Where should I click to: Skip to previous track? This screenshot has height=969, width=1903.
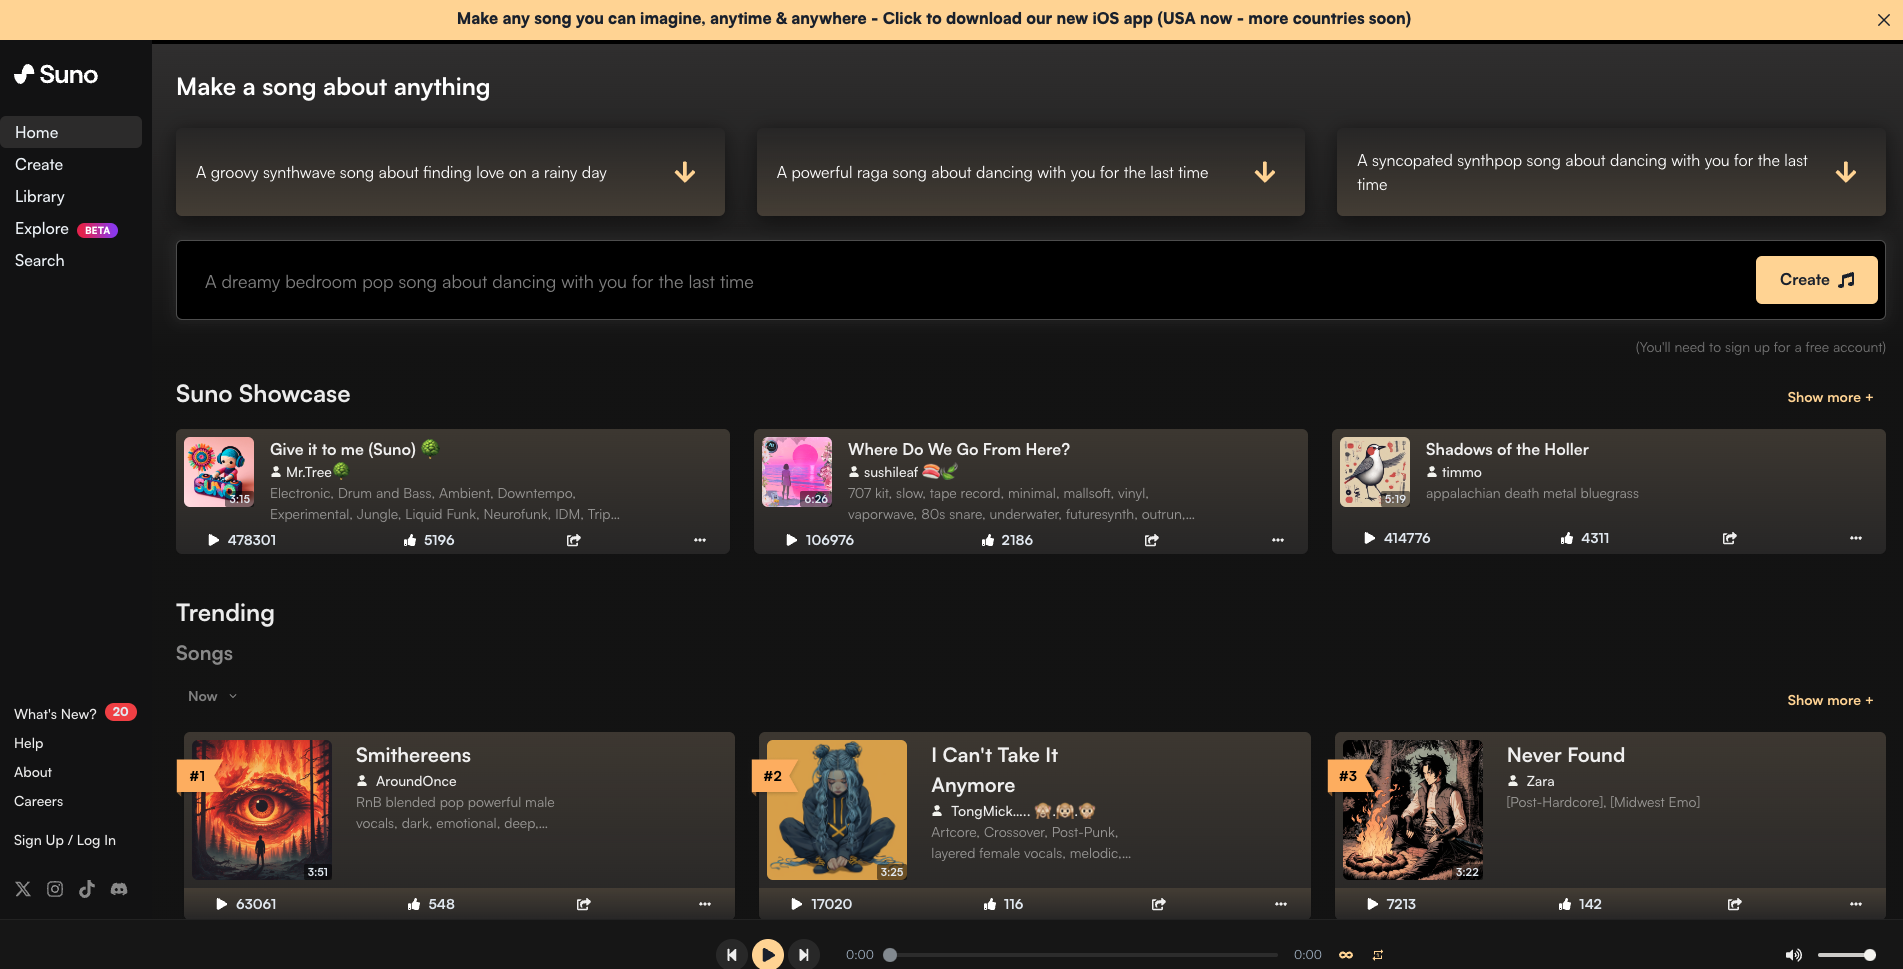(x=732, y=955)
